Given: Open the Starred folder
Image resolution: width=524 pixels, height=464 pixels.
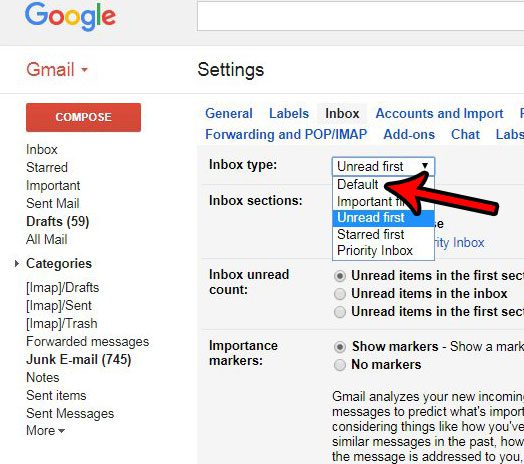Looking at the screenshot, I should (x=47, y=167).
